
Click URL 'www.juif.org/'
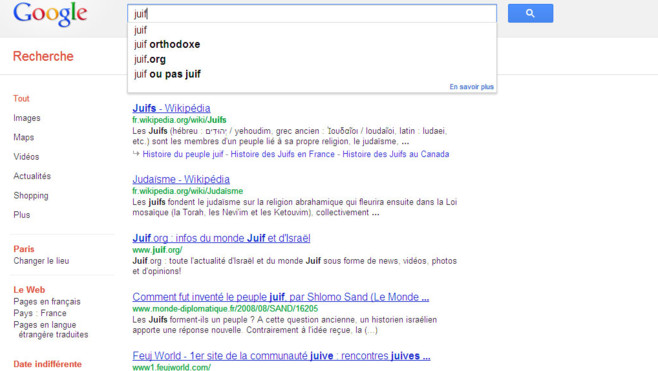click(157, 250)
